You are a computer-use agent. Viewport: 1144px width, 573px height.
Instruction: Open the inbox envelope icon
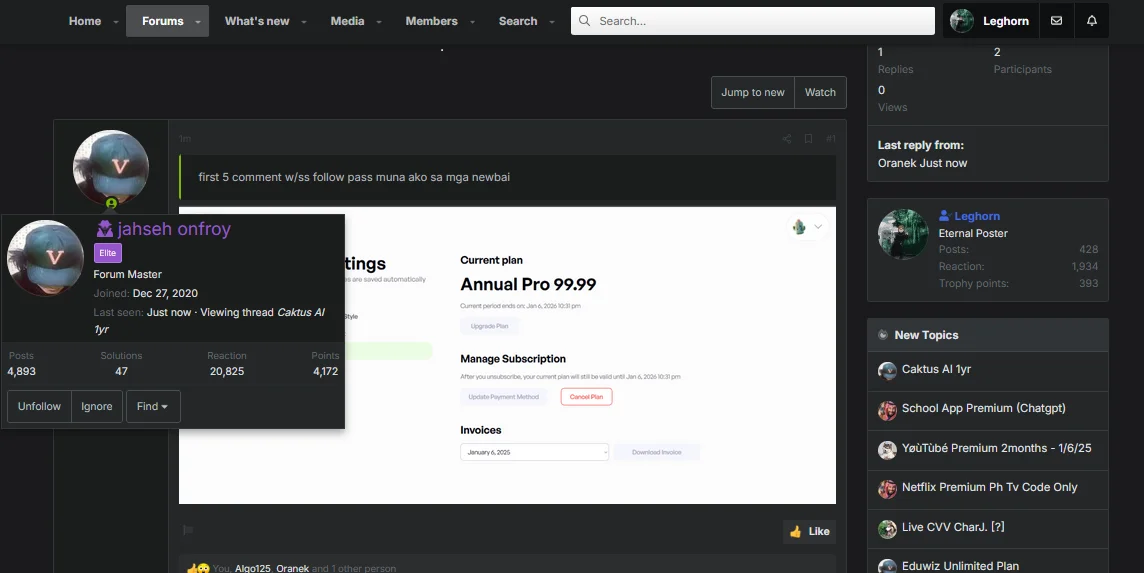tap(1056, 20)
